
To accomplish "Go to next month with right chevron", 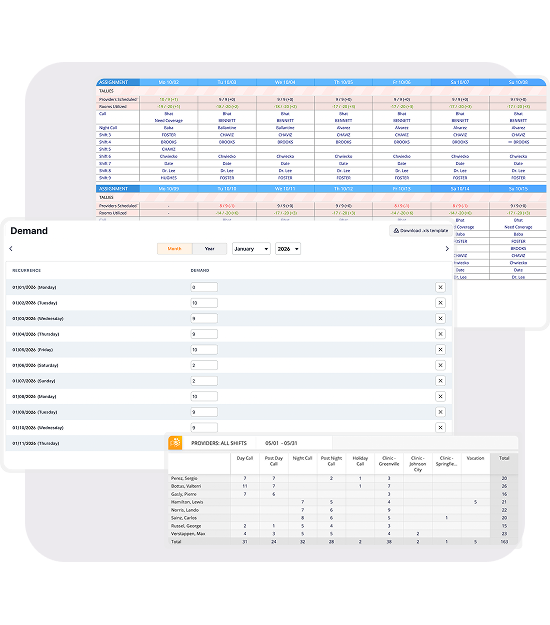I will (447, 248).
